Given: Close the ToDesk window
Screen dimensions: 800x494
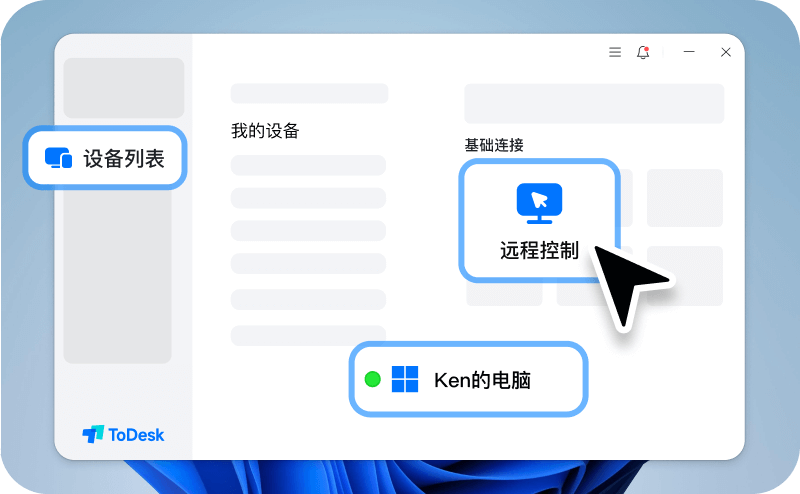Looking at the screenshot, I should [726, 53].
